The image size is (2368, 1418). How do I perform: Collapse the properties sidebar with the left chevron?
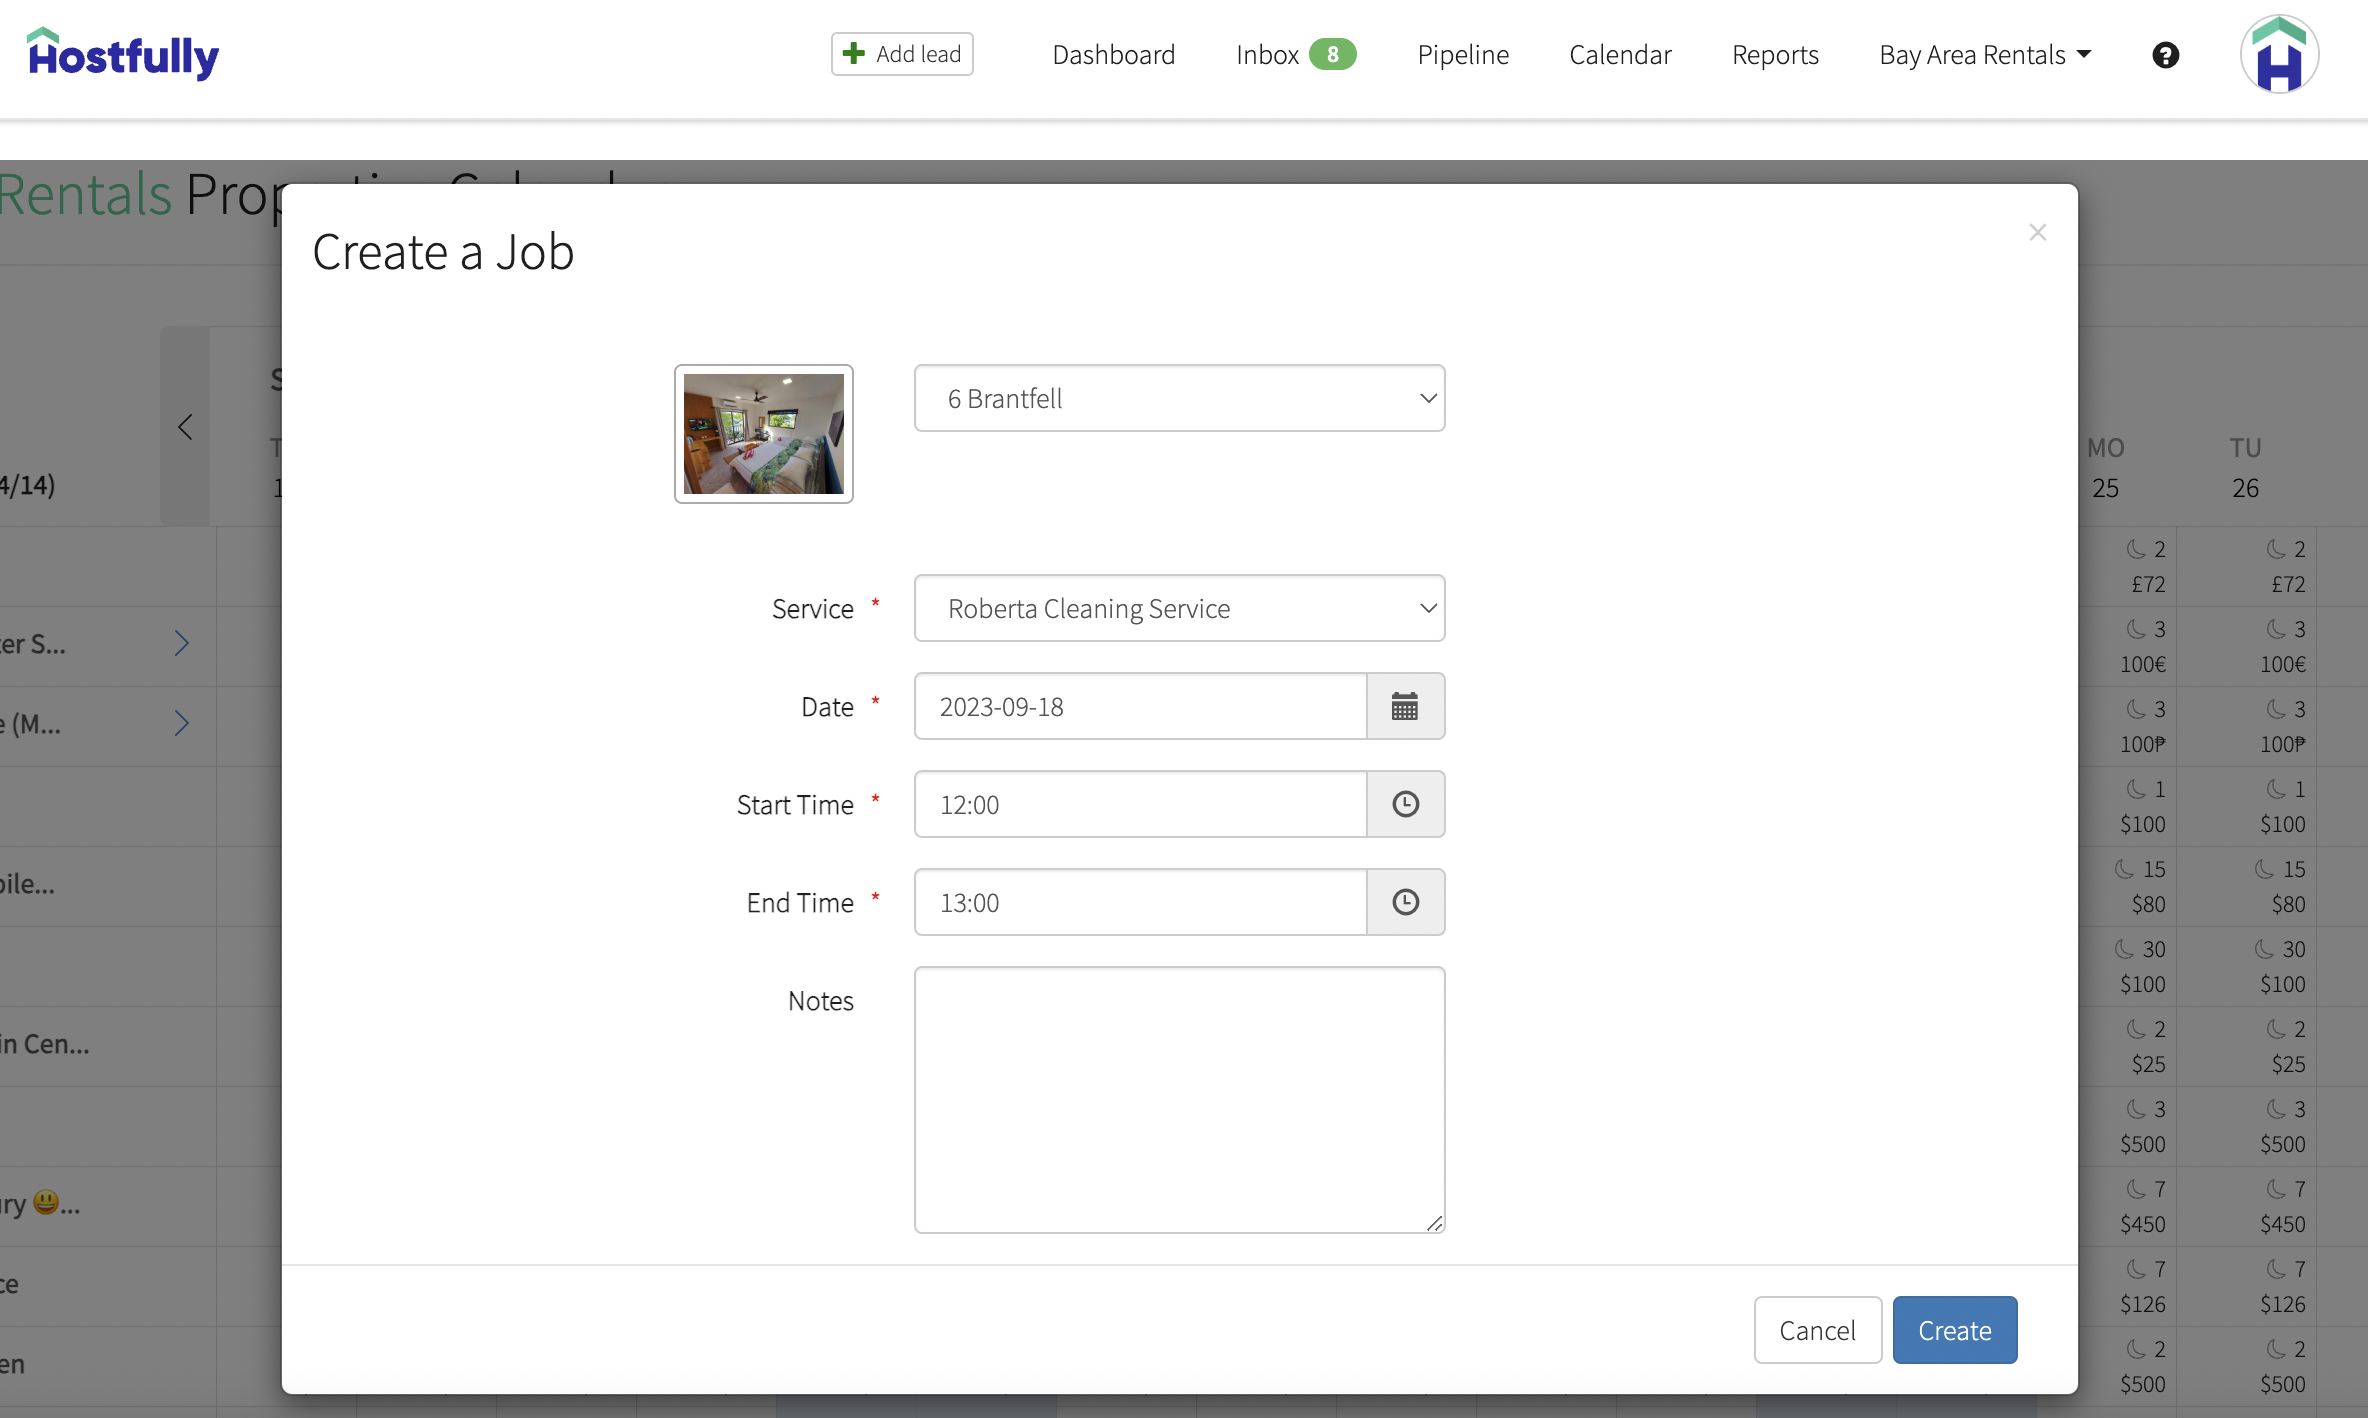tap(184, 426)
